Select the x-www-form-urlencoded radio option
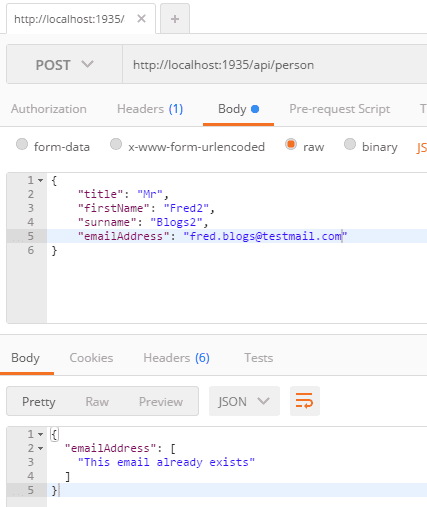Viewport: 427px width, 507px height. tap(116, 144)
